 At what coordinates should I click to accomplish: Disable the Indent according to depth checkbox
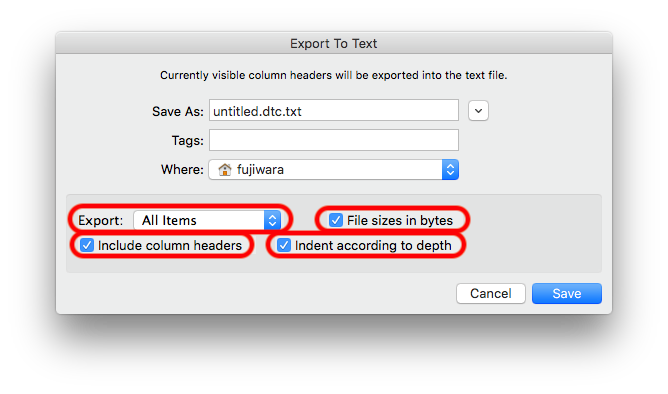pyautogui.click(x=284, y=245)
